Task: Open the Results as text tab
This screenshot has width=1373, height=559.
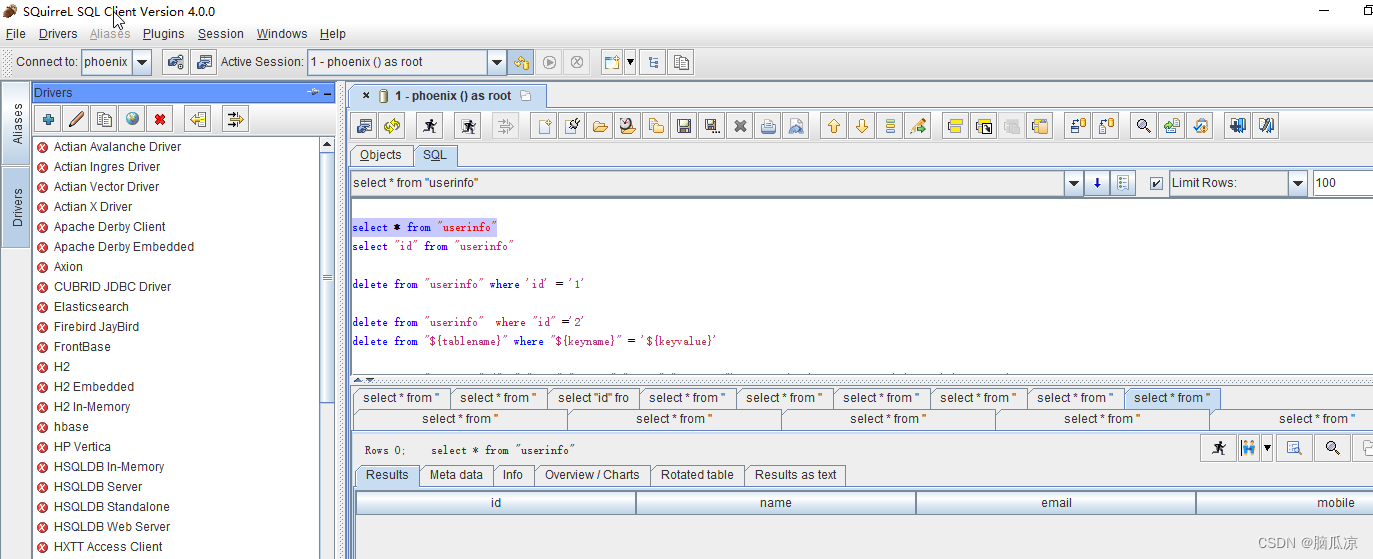Action: coord(796,475)
